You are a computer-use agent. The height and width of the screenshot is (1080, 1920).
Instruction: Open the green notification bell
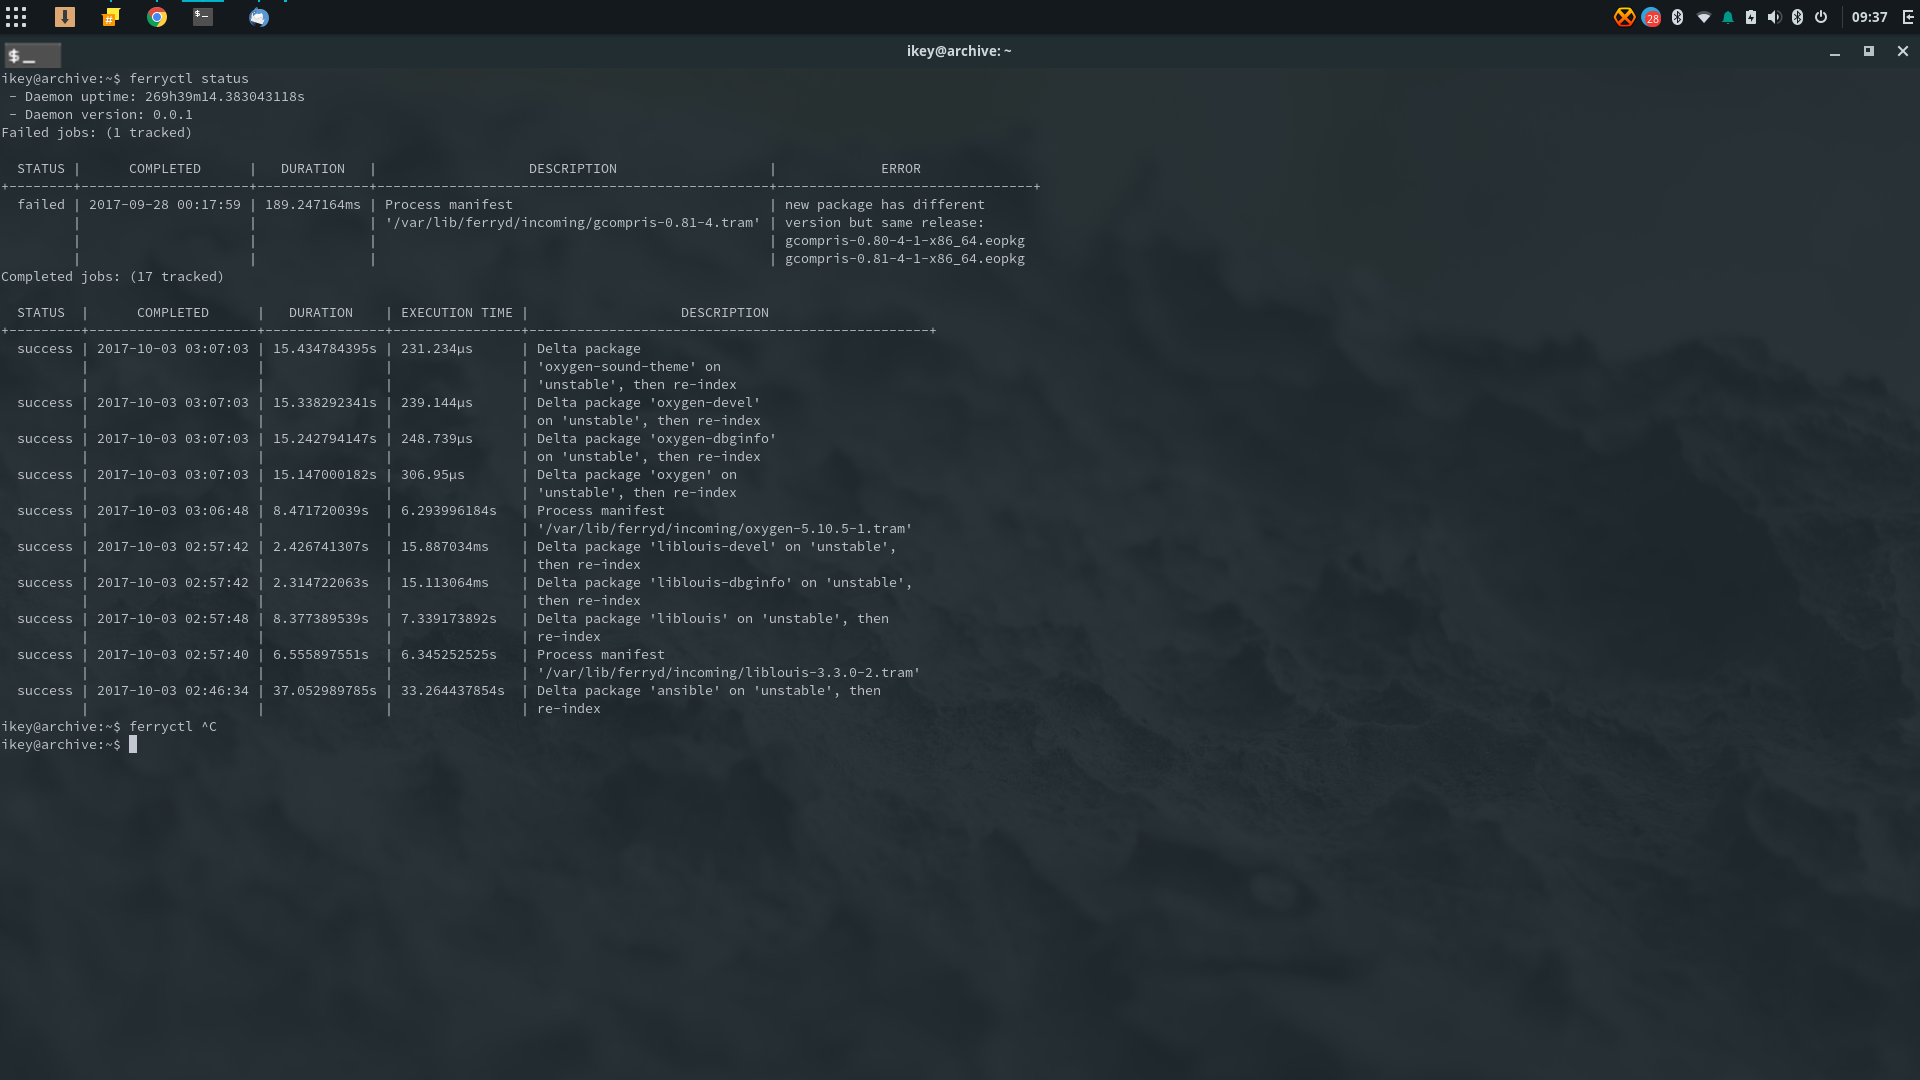1727,17
